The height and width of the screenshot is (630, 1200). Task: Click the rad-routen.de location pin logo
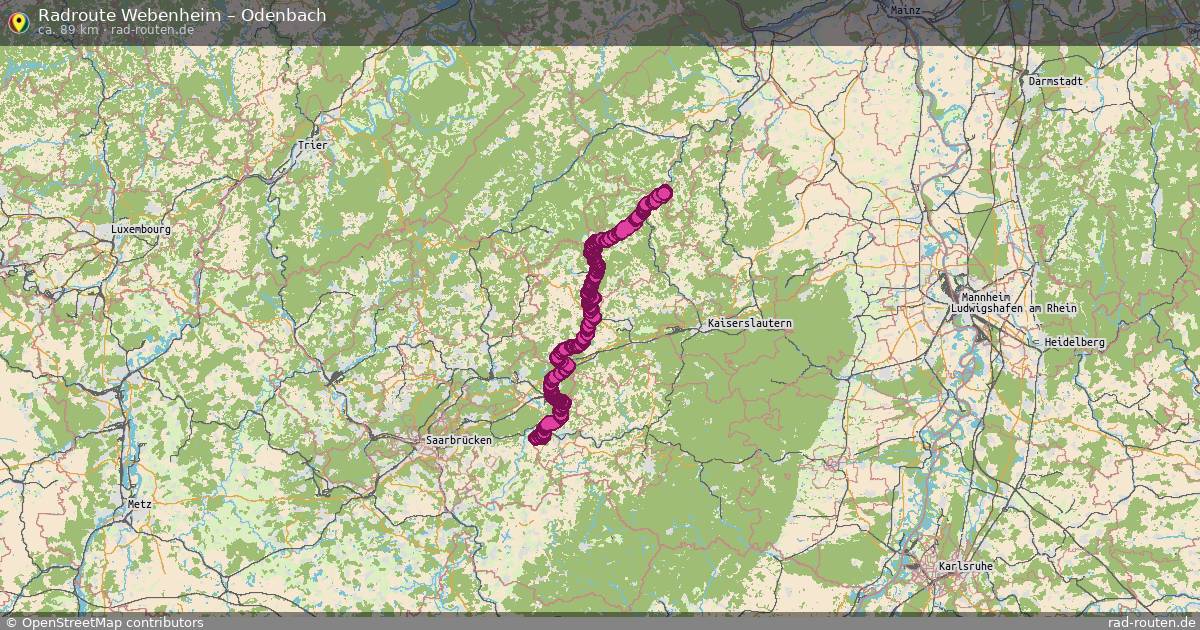click(x=18, y=22)
